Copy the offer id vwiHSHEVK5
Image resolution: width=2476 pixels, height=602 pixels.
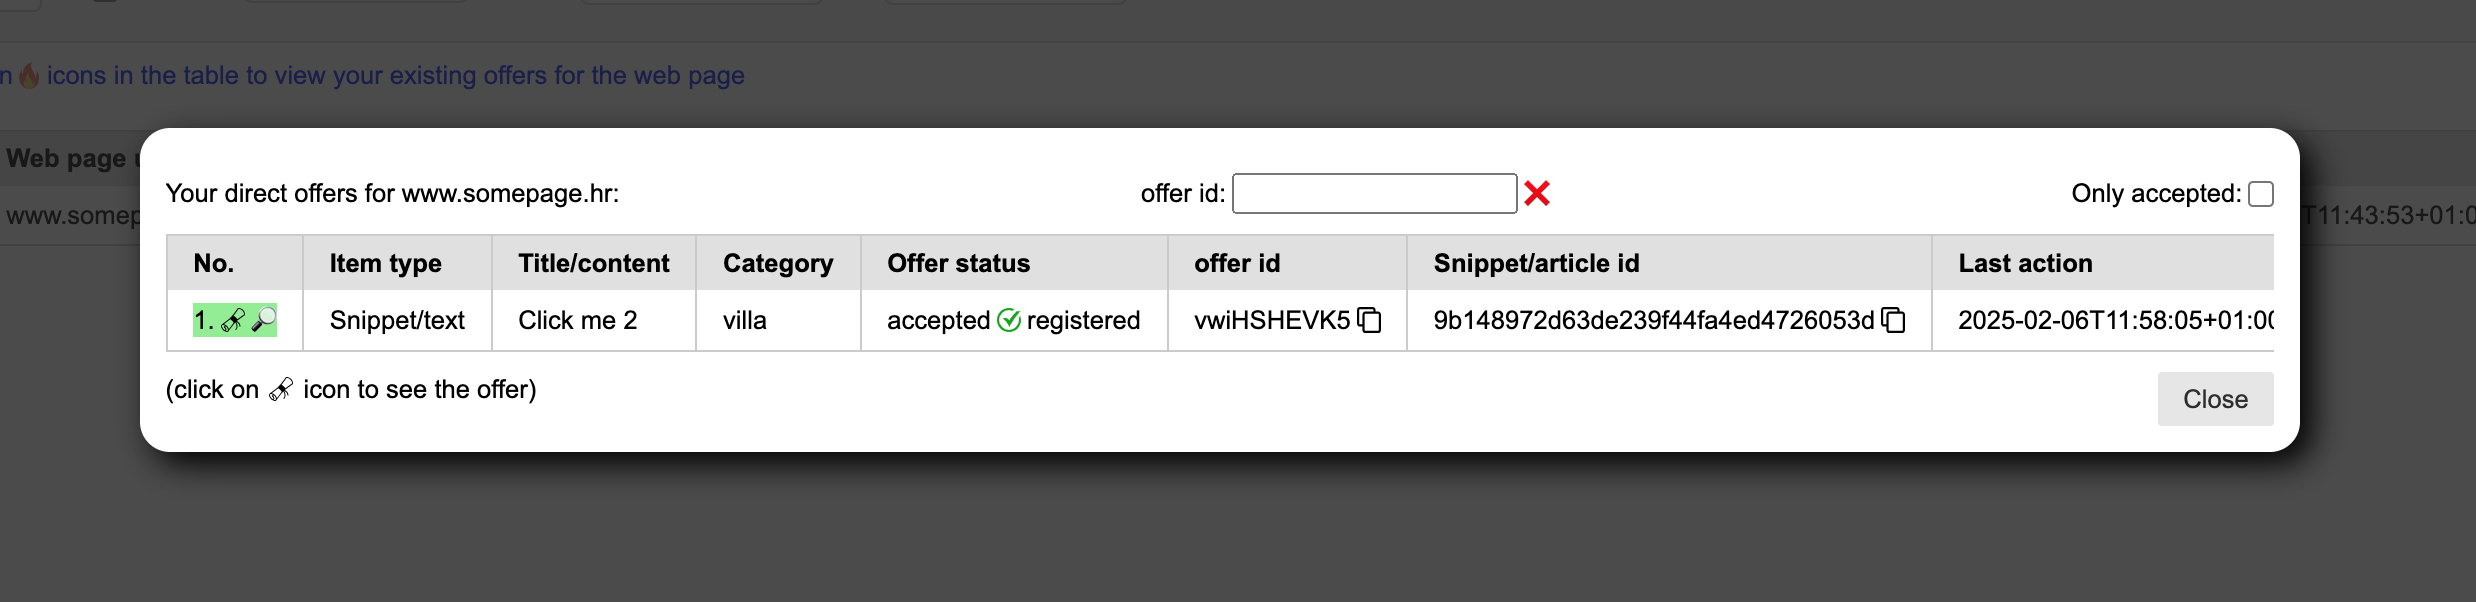pos(1370,320)
